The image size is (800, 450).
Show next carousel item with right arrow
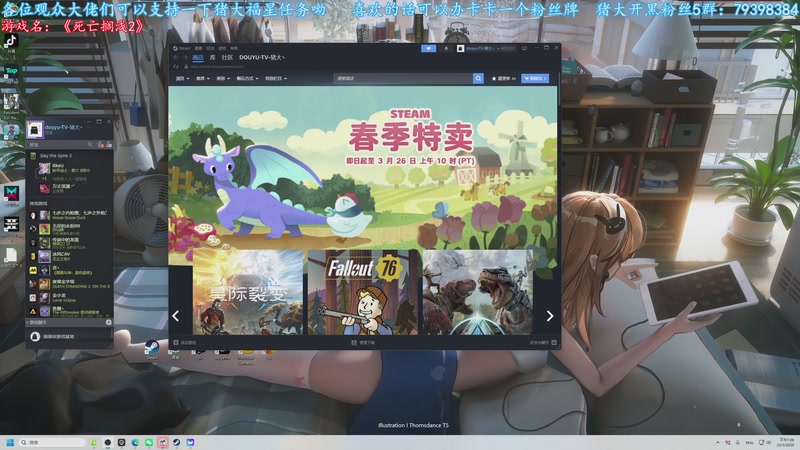[549, 316]
